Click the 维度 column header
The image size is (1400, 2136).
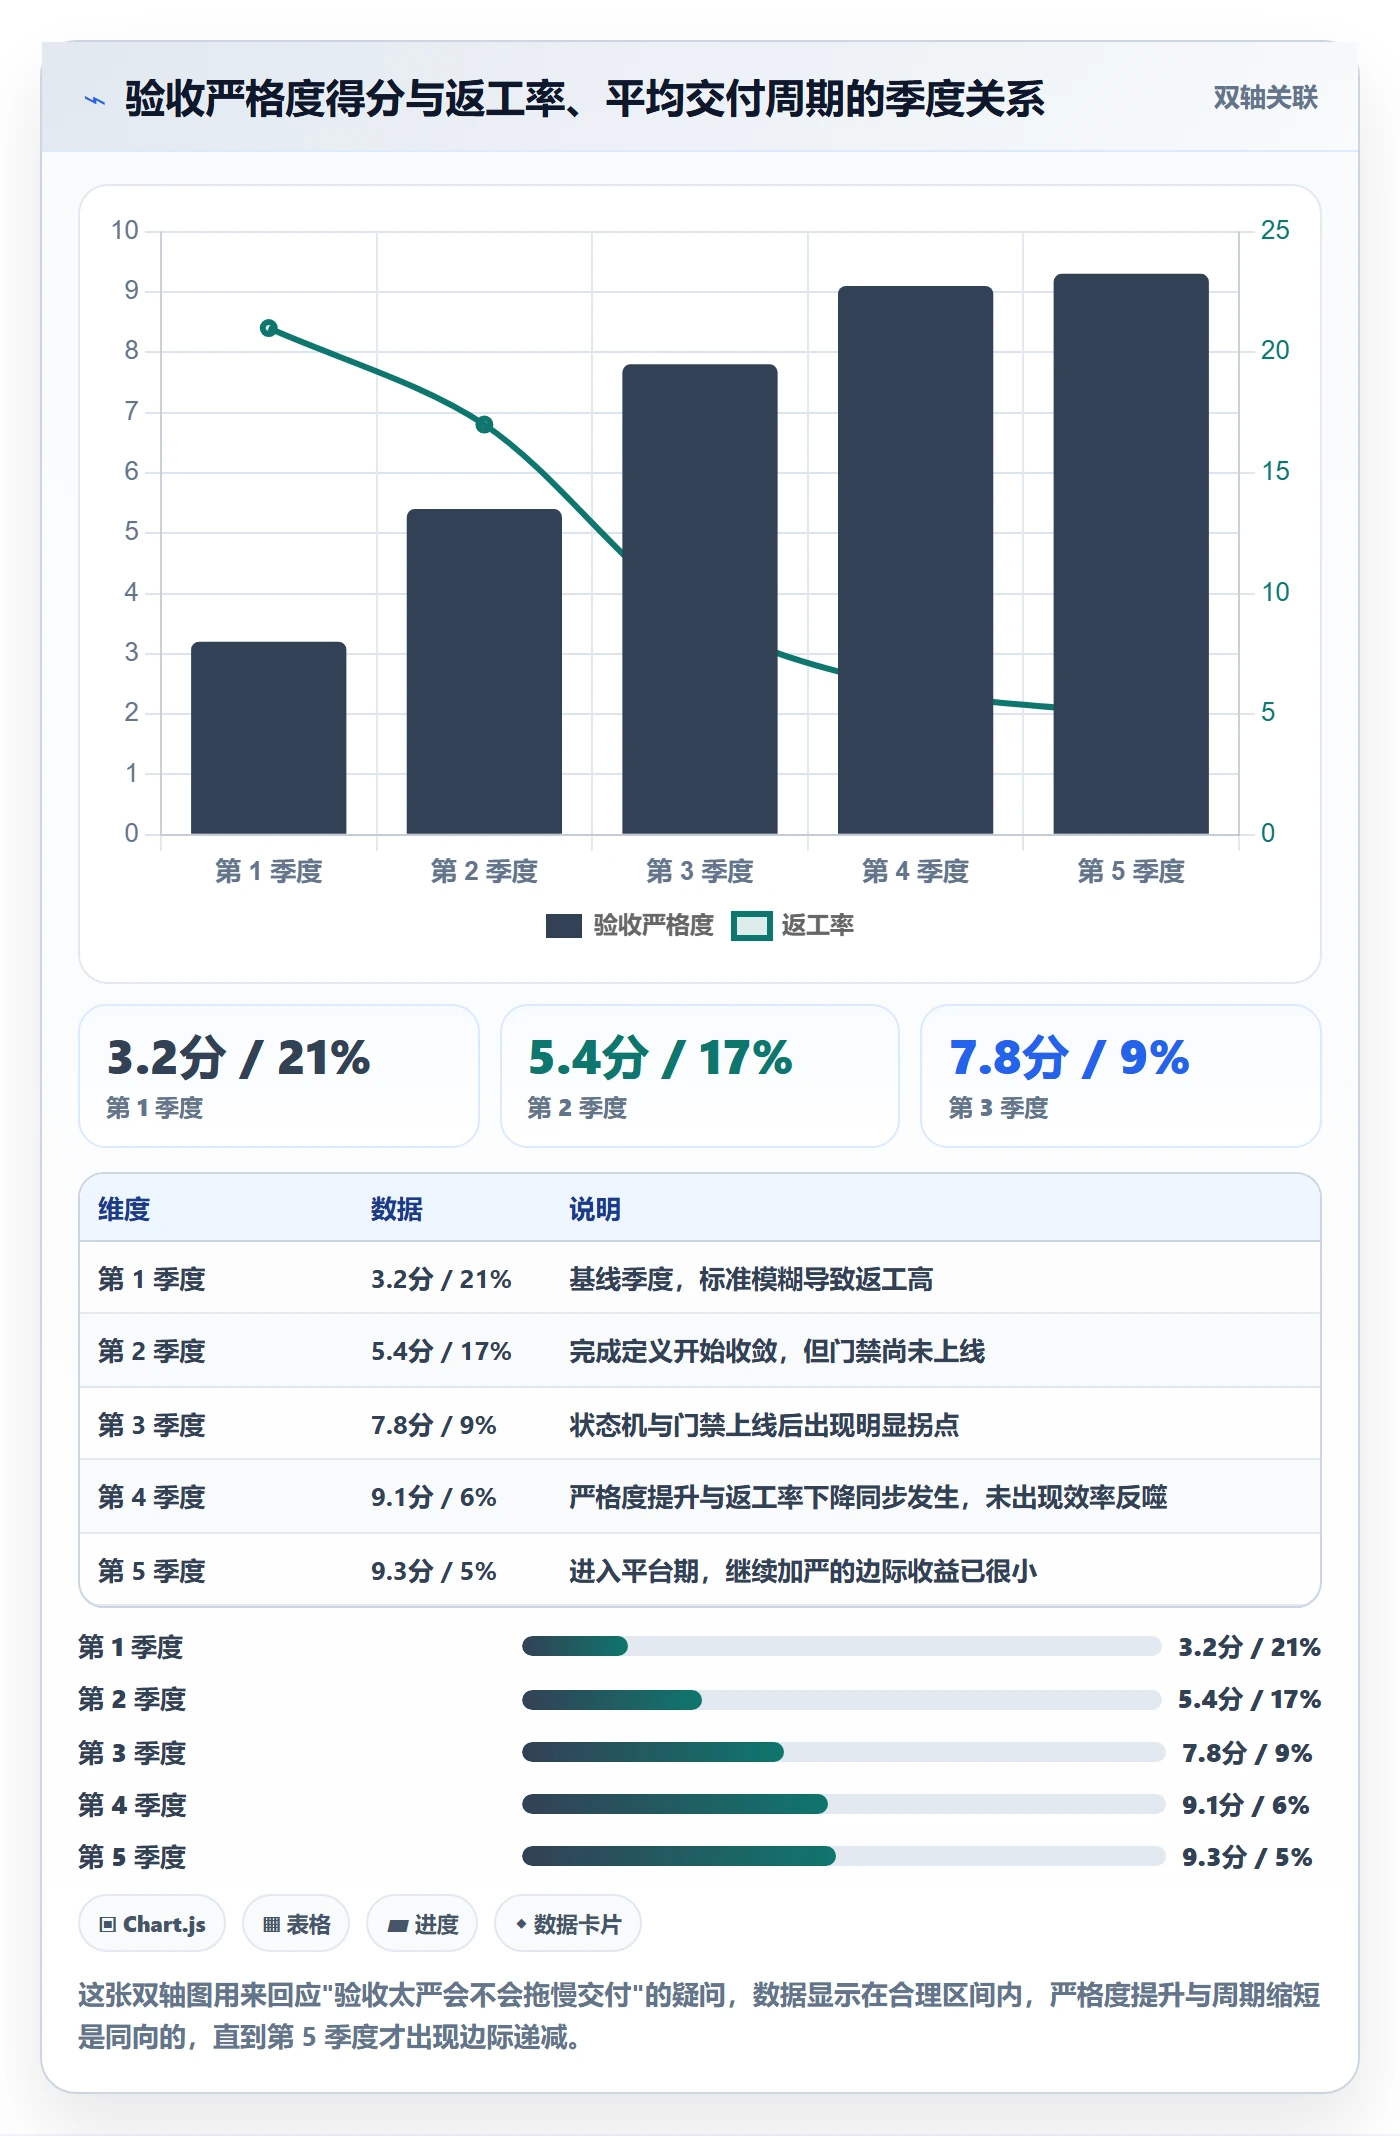point(124,1209)
